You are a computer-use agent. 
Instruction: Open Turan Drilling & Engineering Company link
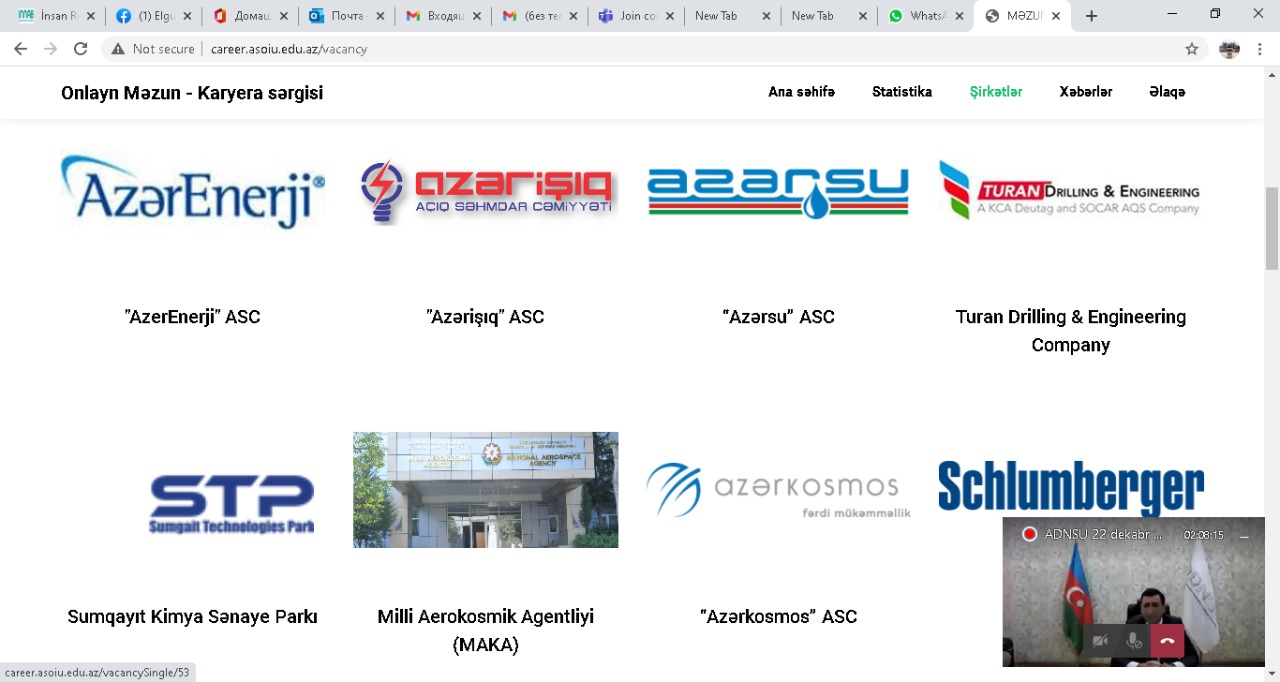pos(1071,331)
